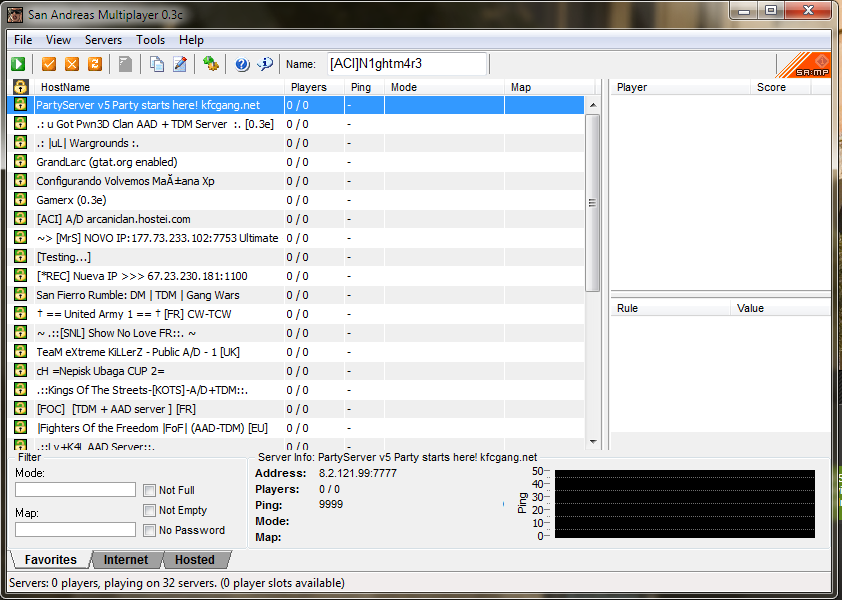The height and width of the screenshot is (600, 842).
Task: Switch to the Hosted tab
Action: [194, 560]
